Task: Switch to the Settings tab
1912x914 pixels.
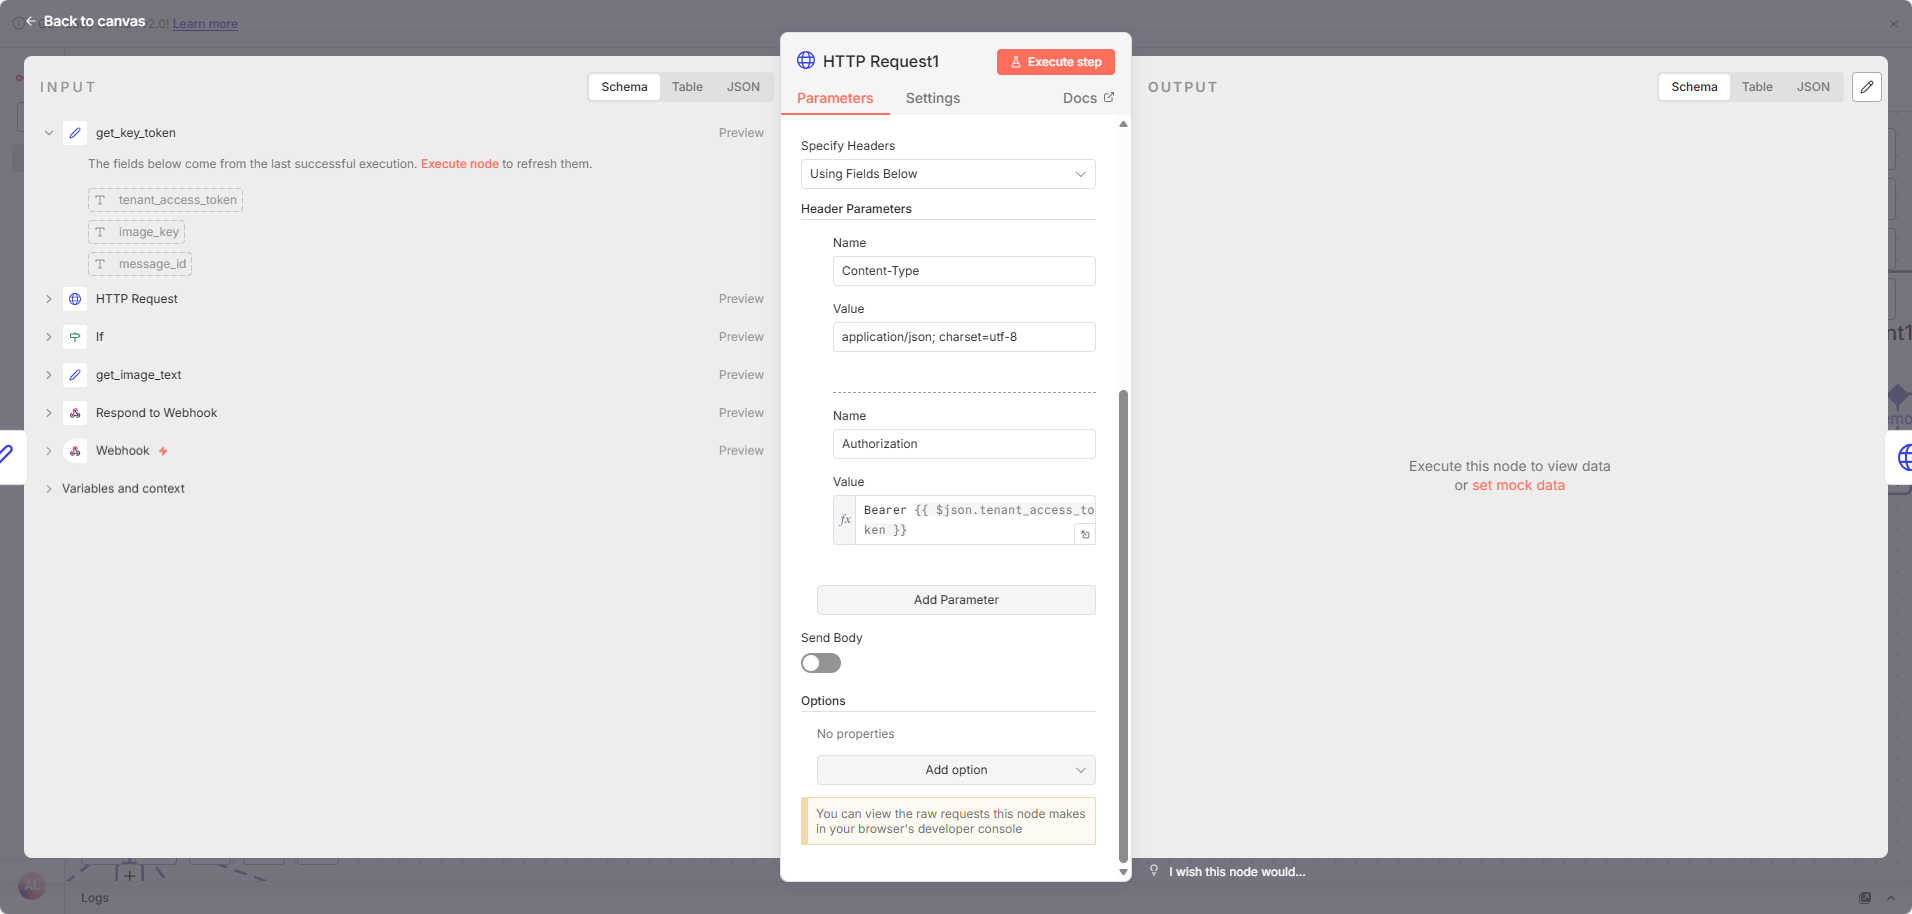Action: pos(932,98)
